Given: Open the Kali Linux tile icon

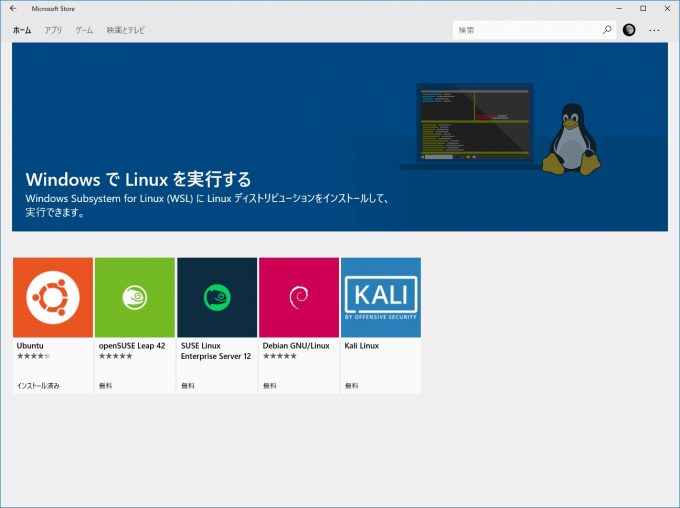Looking at the screenshot, I should coord(381,297).
